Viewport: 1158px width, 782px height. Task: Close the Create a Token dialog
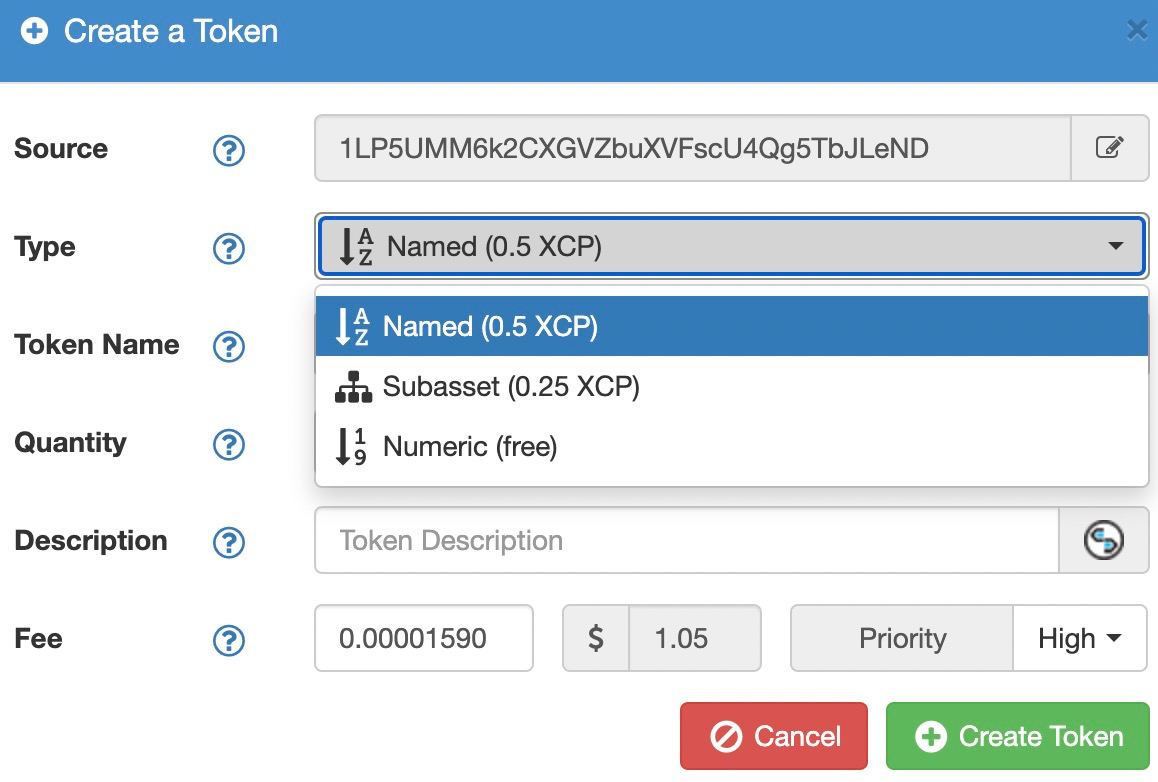click(1137, 30)
